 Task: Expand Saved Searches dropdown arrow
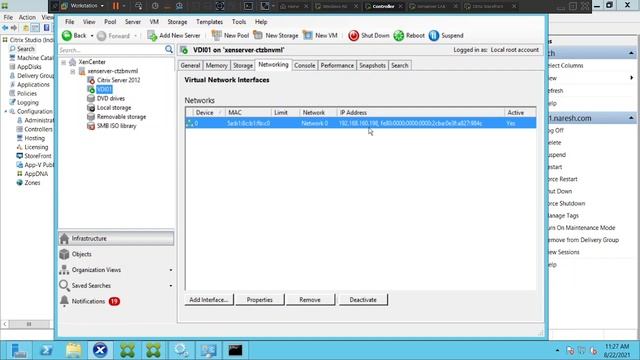pos(171,286)
